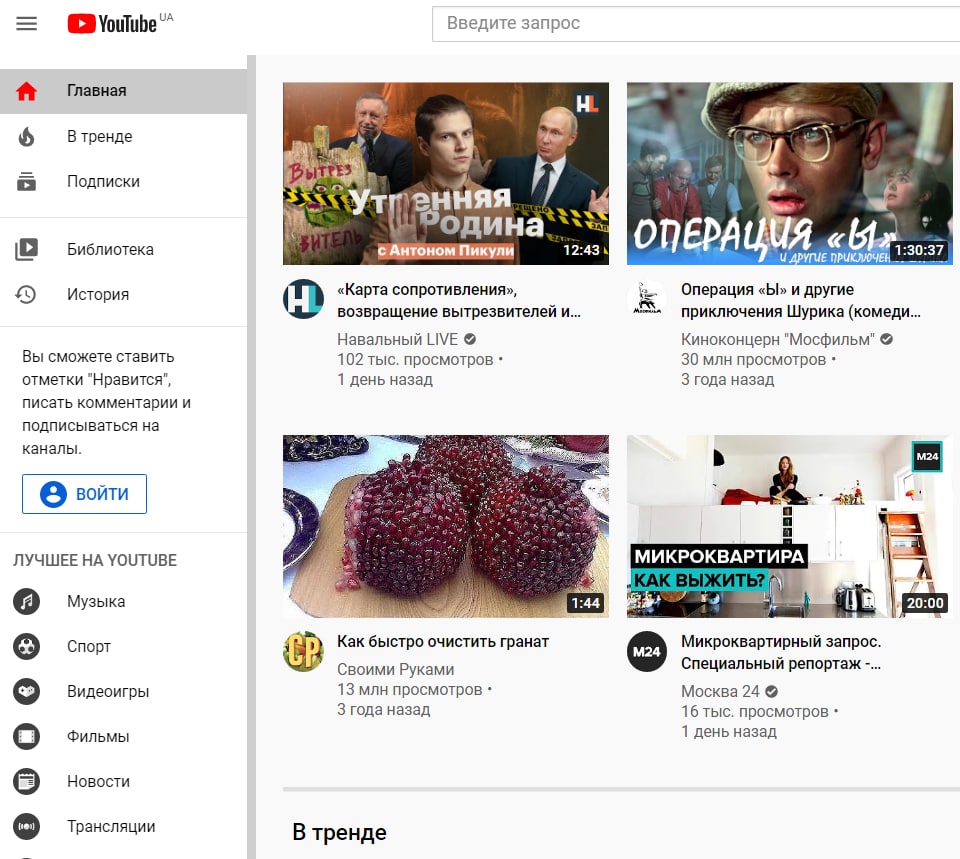The image size is (960, 859).
Task: Open the Москва 24 channel avatar
Action: [647, 651]
